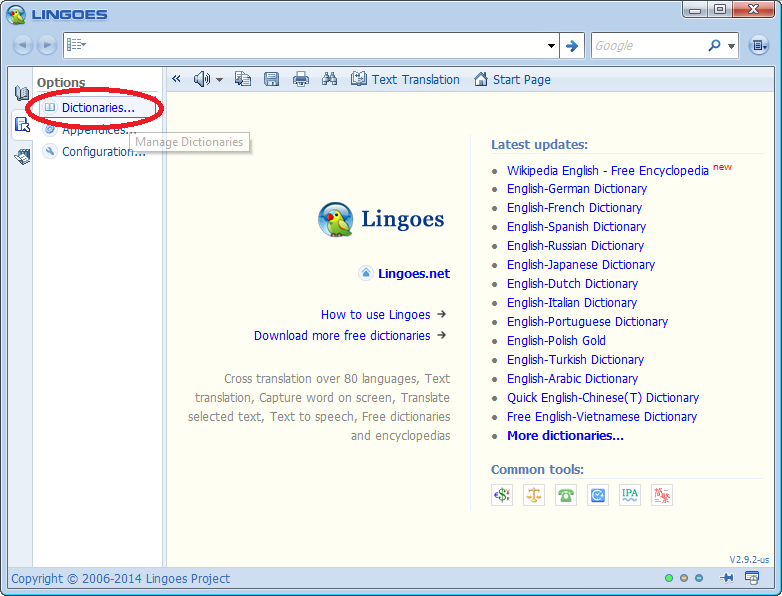Go to the Start Page

(512, 79)
